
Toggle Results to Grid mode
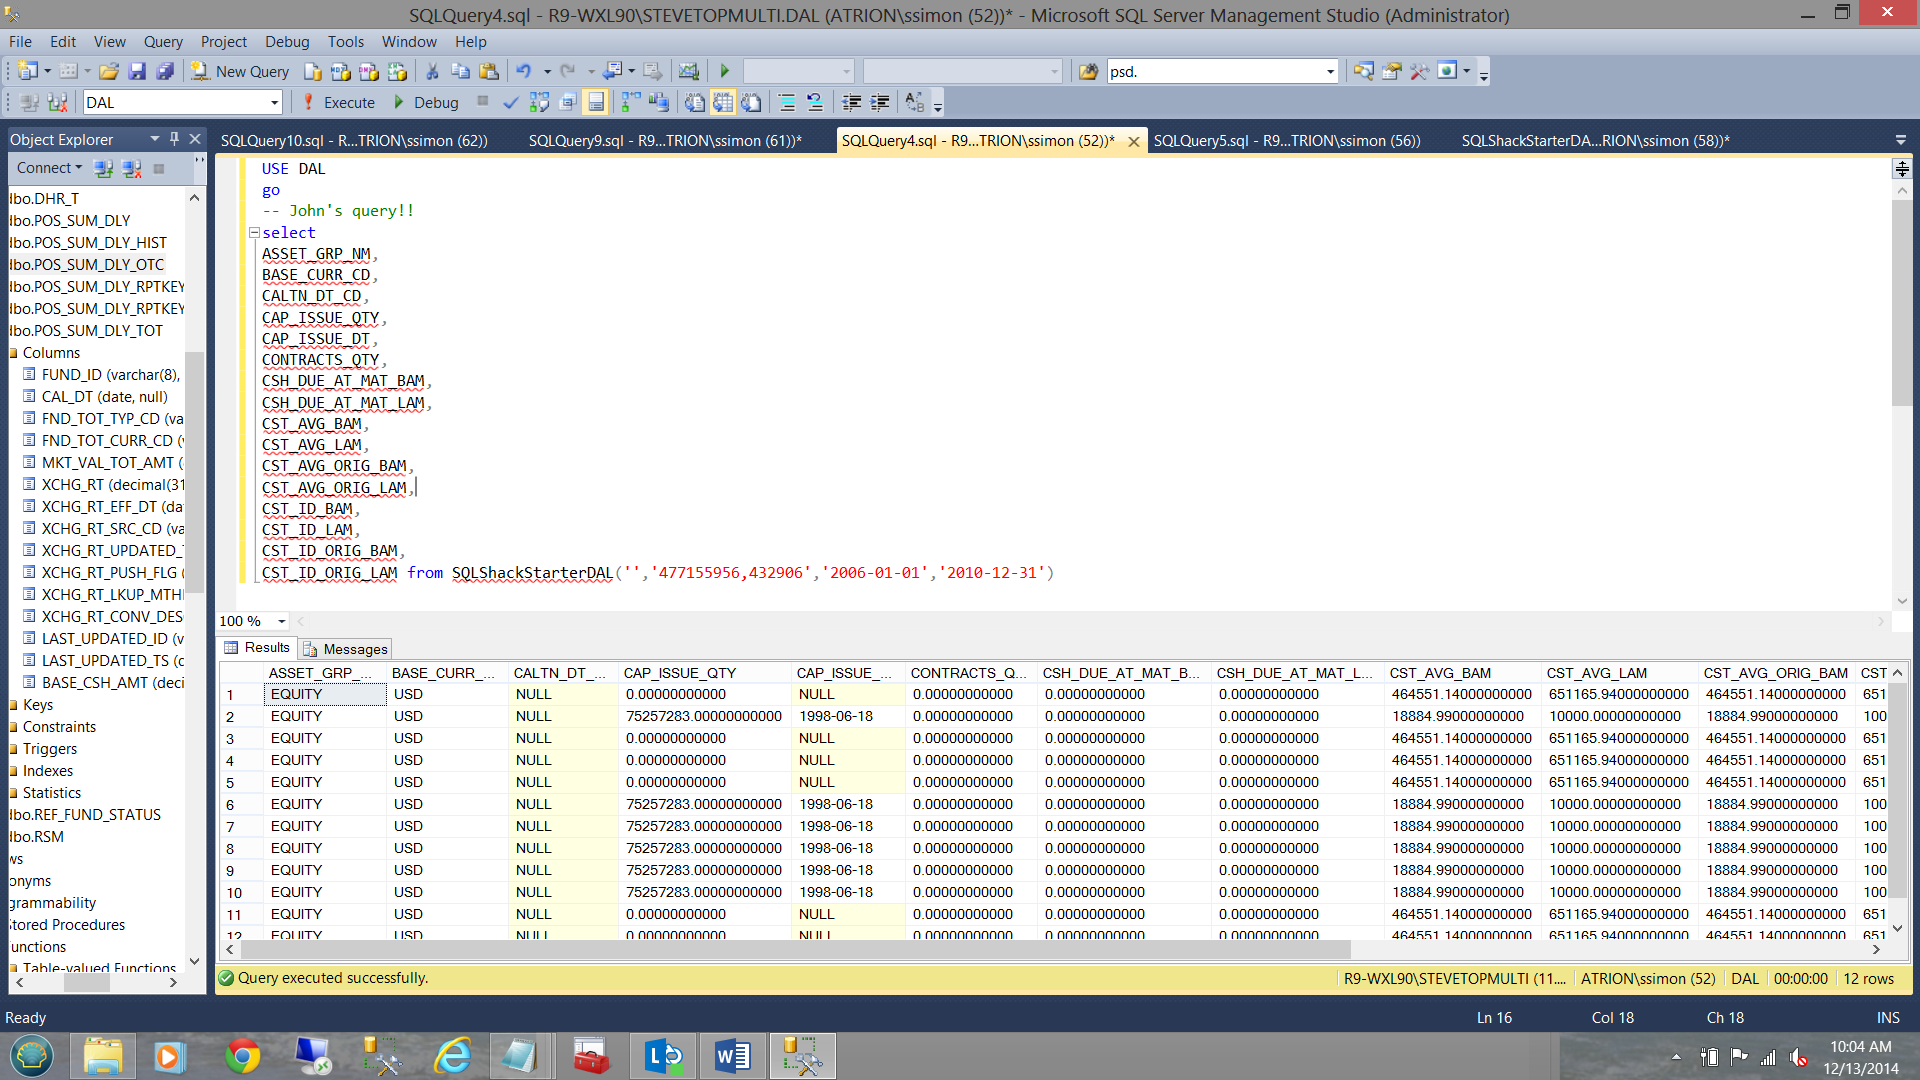point(723,102)
